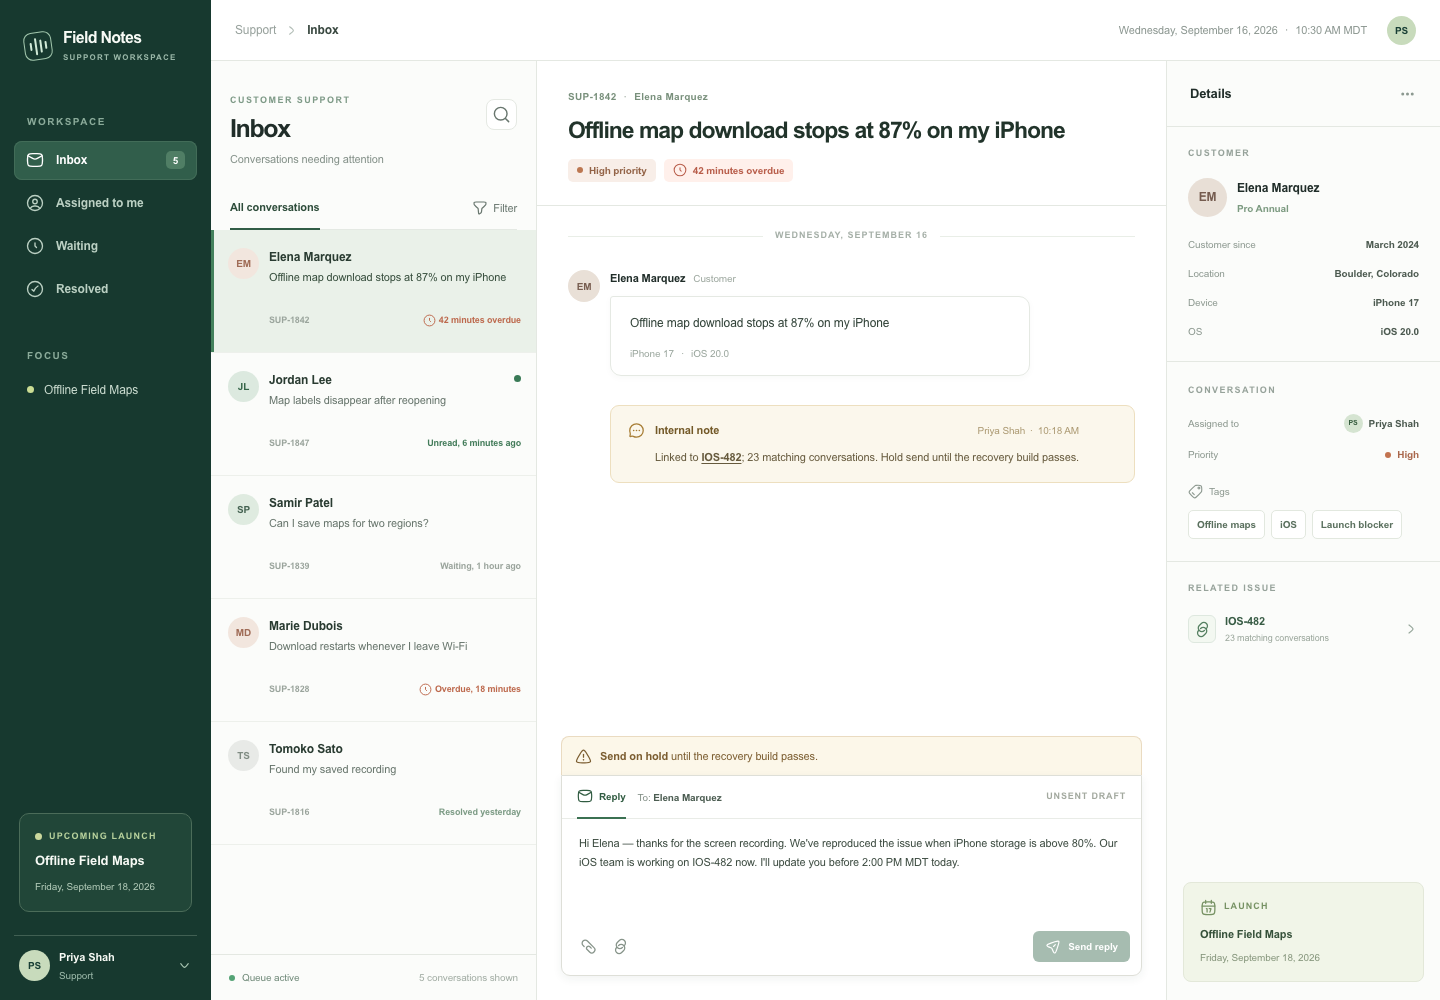Click the tag icon next to Tags

pyautogui.click(x=1195, y=492)
